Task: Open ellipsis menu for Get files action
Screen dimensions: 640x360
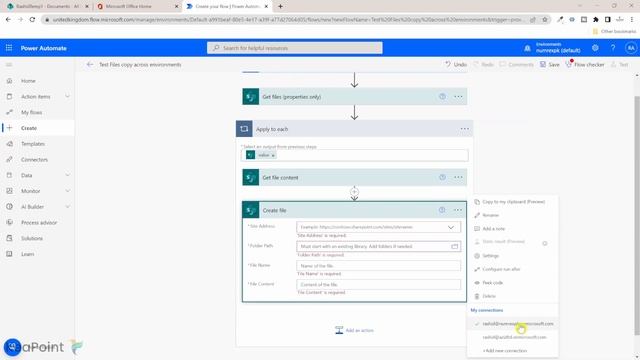Action: coord(458,97)
